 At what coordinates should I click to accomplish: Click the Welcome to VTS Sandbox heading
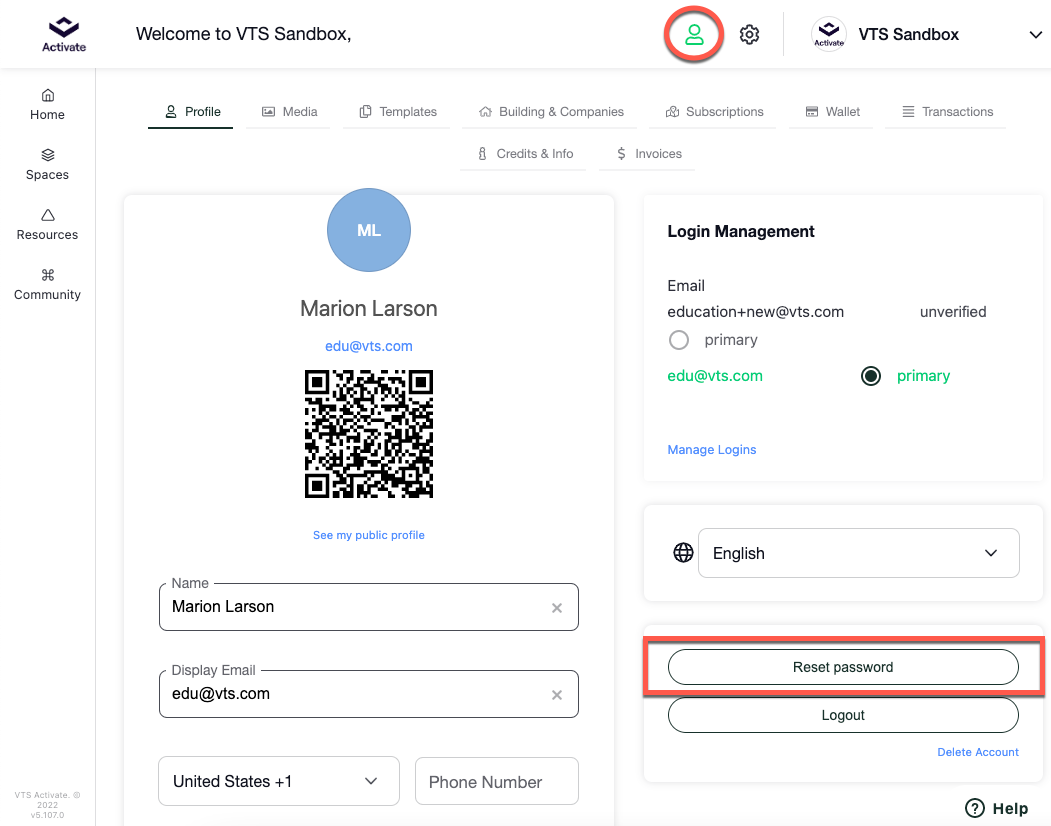243,34
